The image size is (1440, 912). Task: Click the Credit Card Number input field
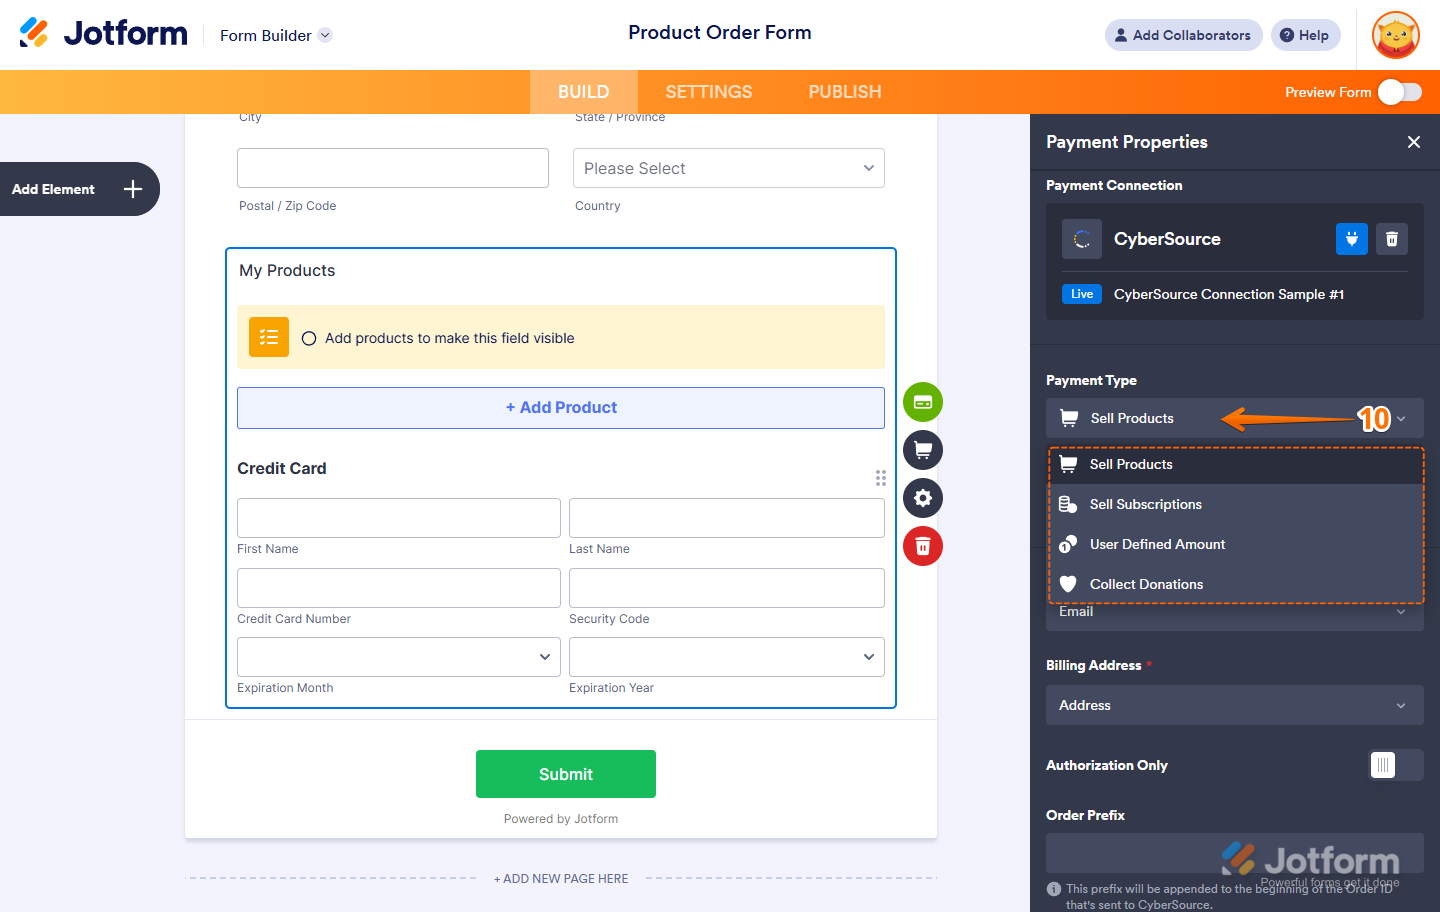[399, 588]
